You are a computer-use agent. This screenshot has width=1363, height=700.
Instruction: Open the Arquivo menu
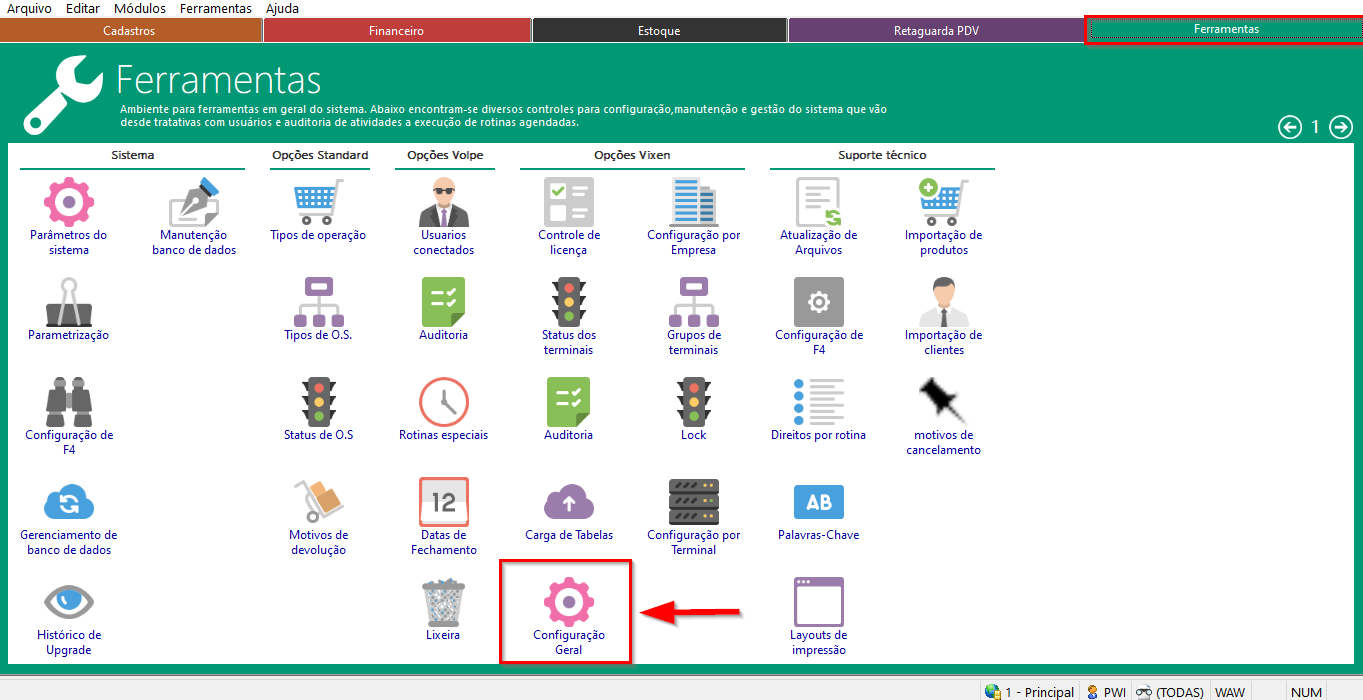[29, 8]
